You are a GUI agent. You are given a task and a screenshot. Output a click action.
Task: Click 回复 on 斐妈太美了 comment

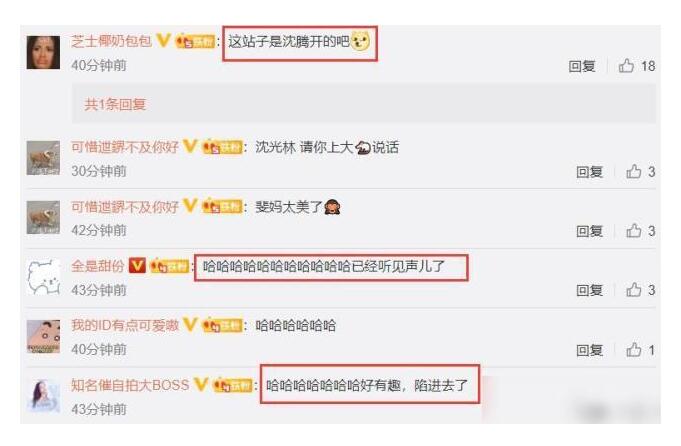click(x=589, y=231)
